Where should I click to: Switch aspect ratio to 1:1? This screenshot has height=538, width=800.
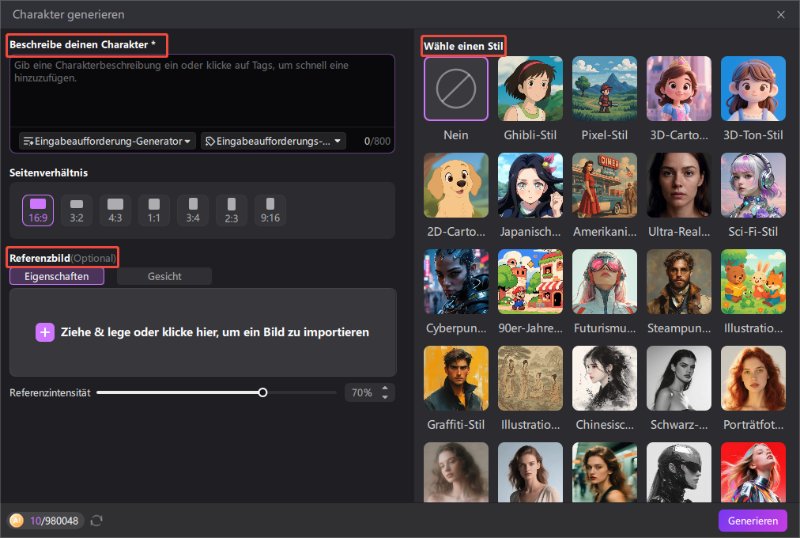click(154, 210)
